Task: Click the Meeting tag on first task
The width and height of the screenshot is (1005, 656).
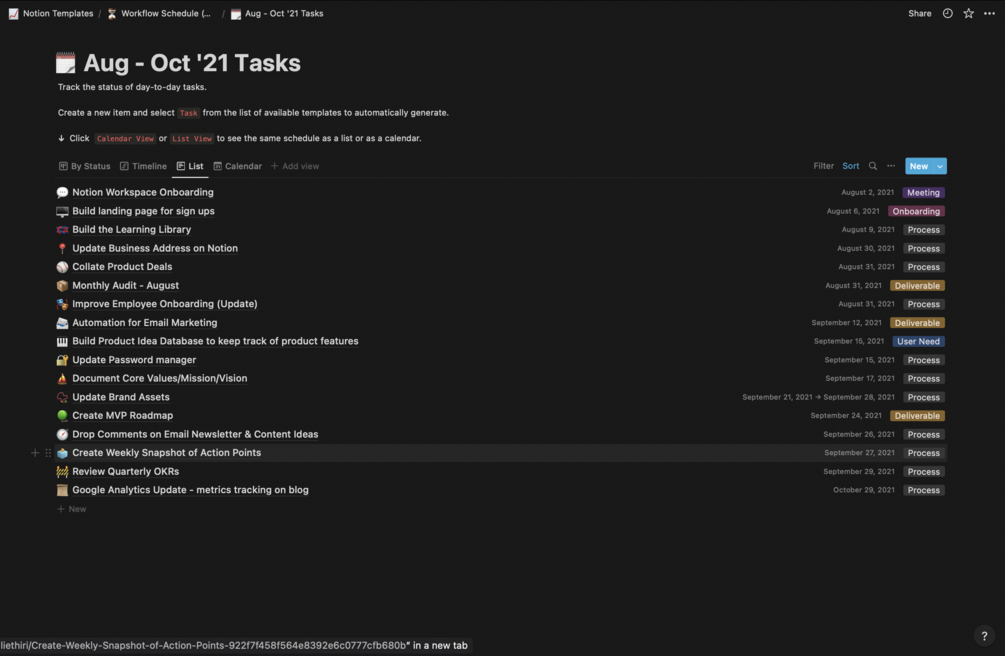Action: 923,193
